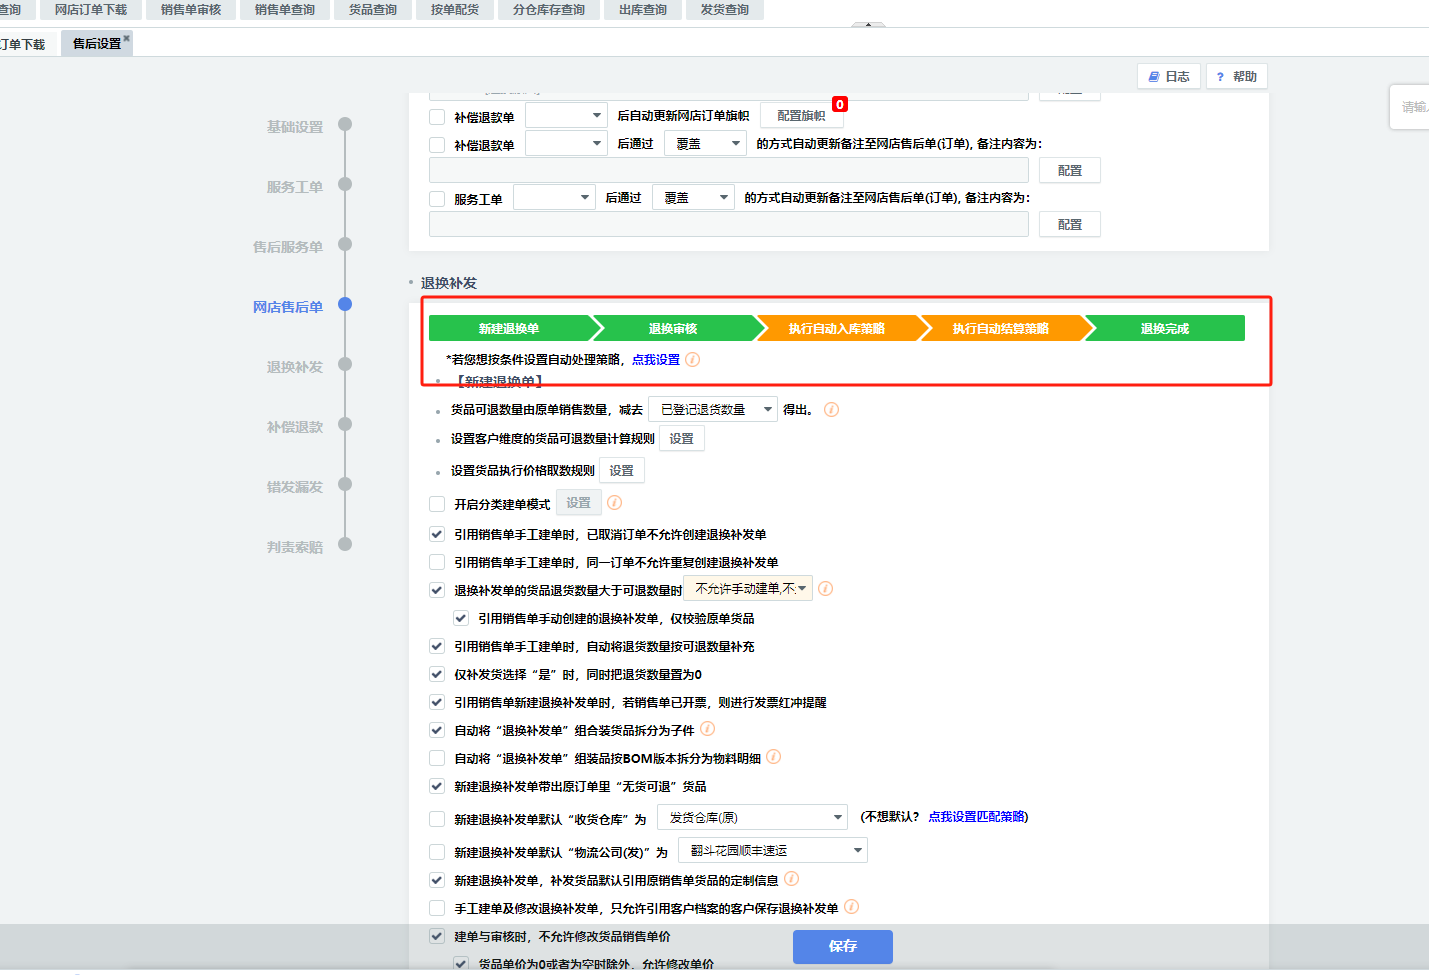1429x975 pixels.
Task: Click the 保存 button
Action: 842,946
